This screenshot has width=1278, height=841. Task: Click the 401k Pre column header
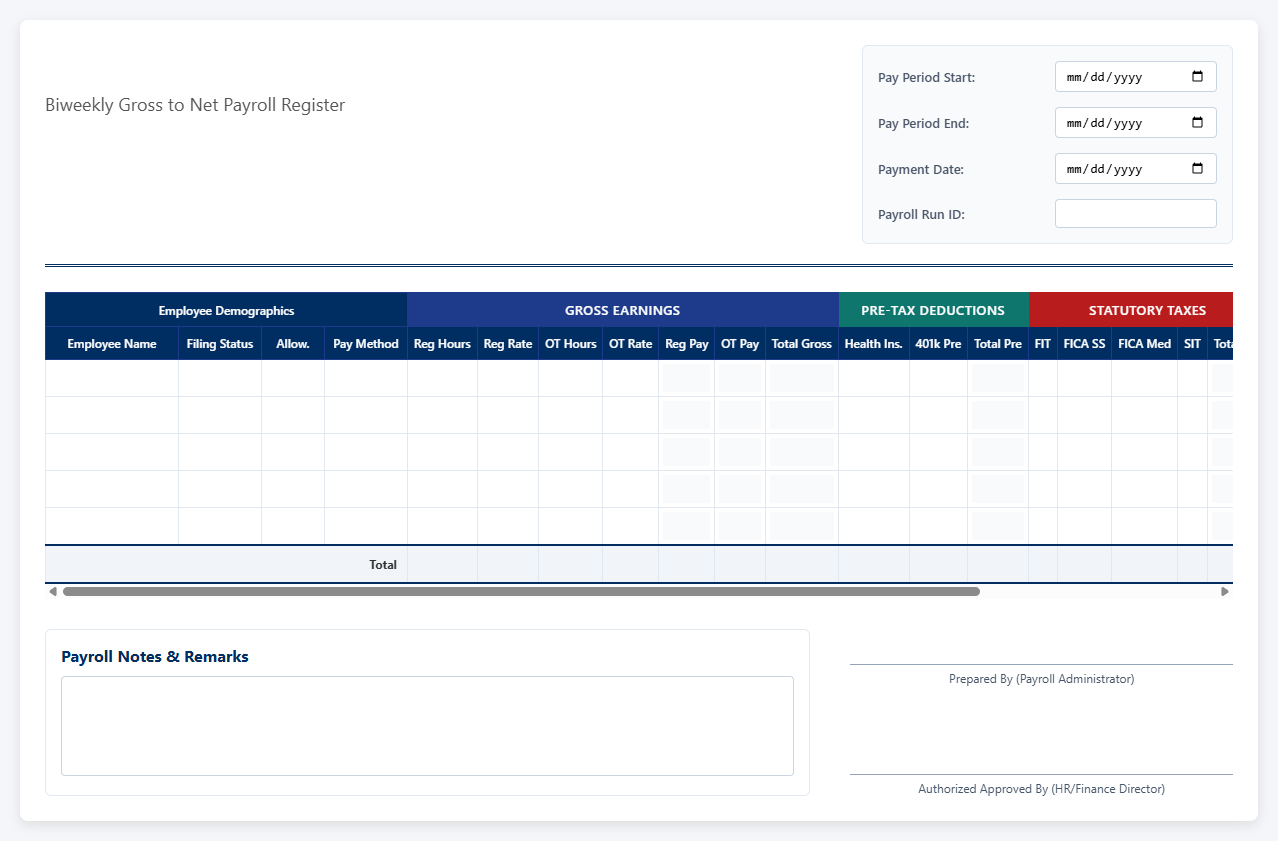pos(938,344)
